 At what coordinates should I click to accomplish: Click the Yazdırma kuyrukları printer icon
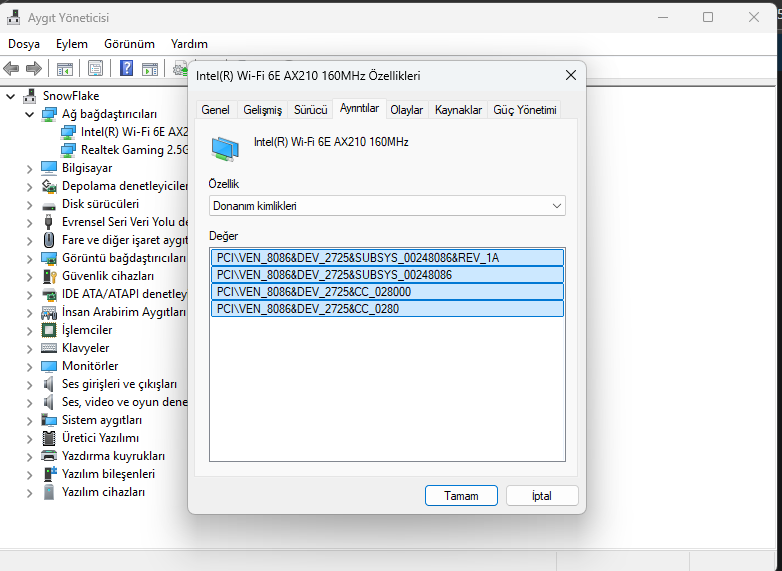click(49, 456)
